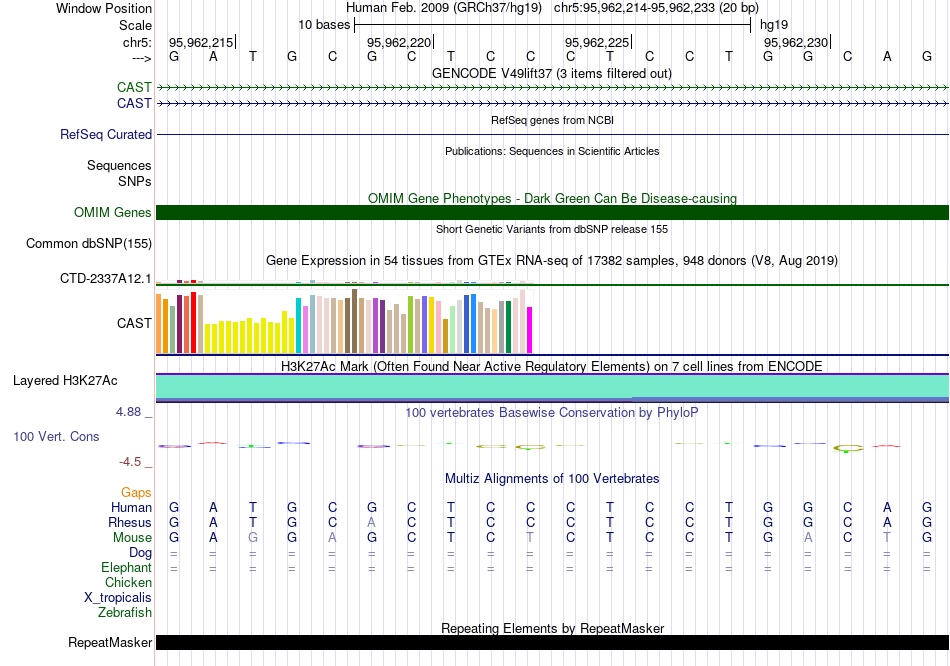Screen dimensions: 950x666
Task: Click the orange Gaps label
Action: coord(136,492)
